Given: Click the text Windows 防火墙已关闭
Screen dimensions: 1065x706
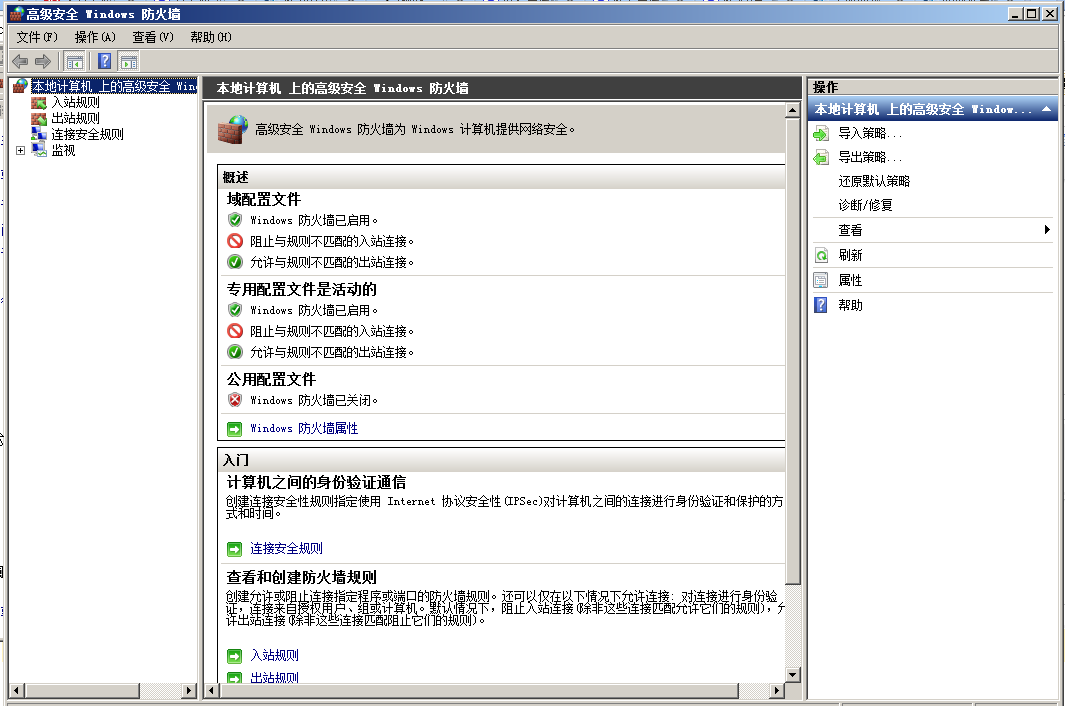Looking at the screenshot, I should 314,401.
